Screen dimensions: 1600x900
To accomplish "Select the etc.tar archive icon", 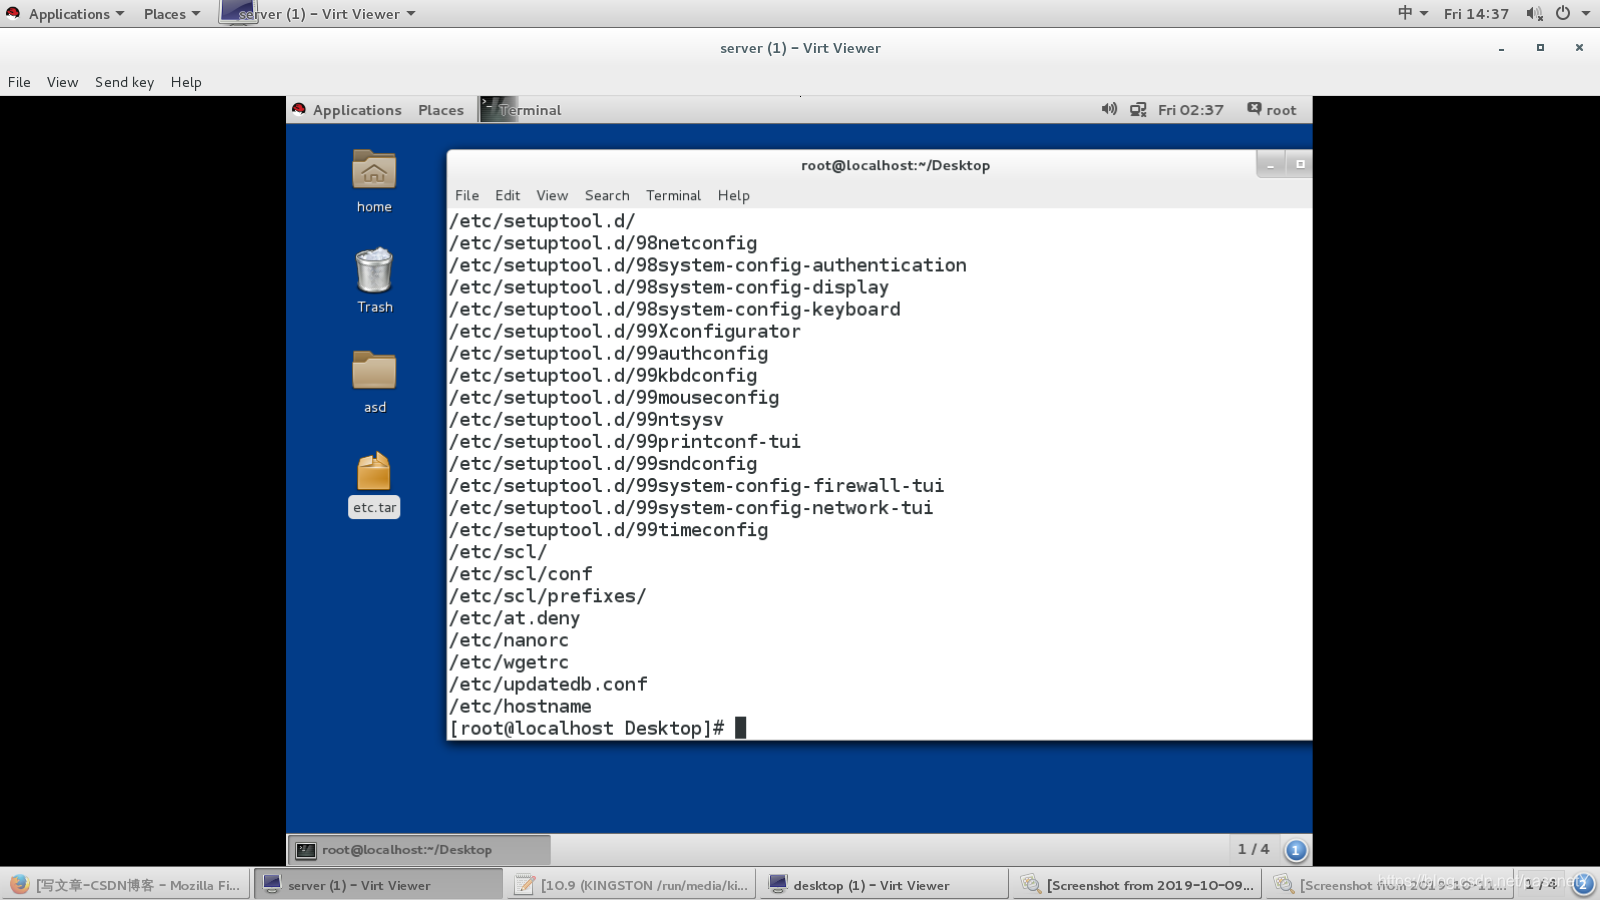I will [374, 471].
